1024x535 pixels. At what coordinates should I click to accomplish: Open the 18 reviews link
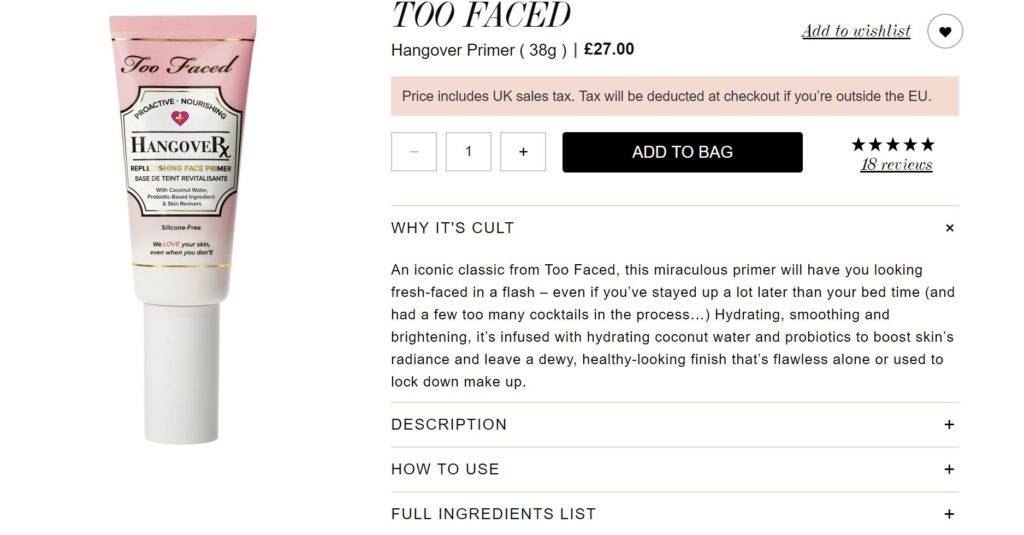tap(896, 165)
